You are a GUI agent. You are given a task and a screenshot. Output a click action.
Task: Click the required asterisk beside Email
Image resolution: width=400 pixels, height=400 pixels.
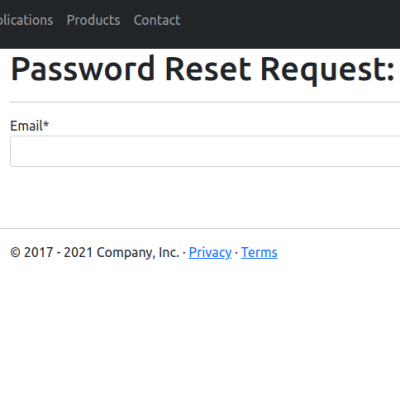(46, 124)
